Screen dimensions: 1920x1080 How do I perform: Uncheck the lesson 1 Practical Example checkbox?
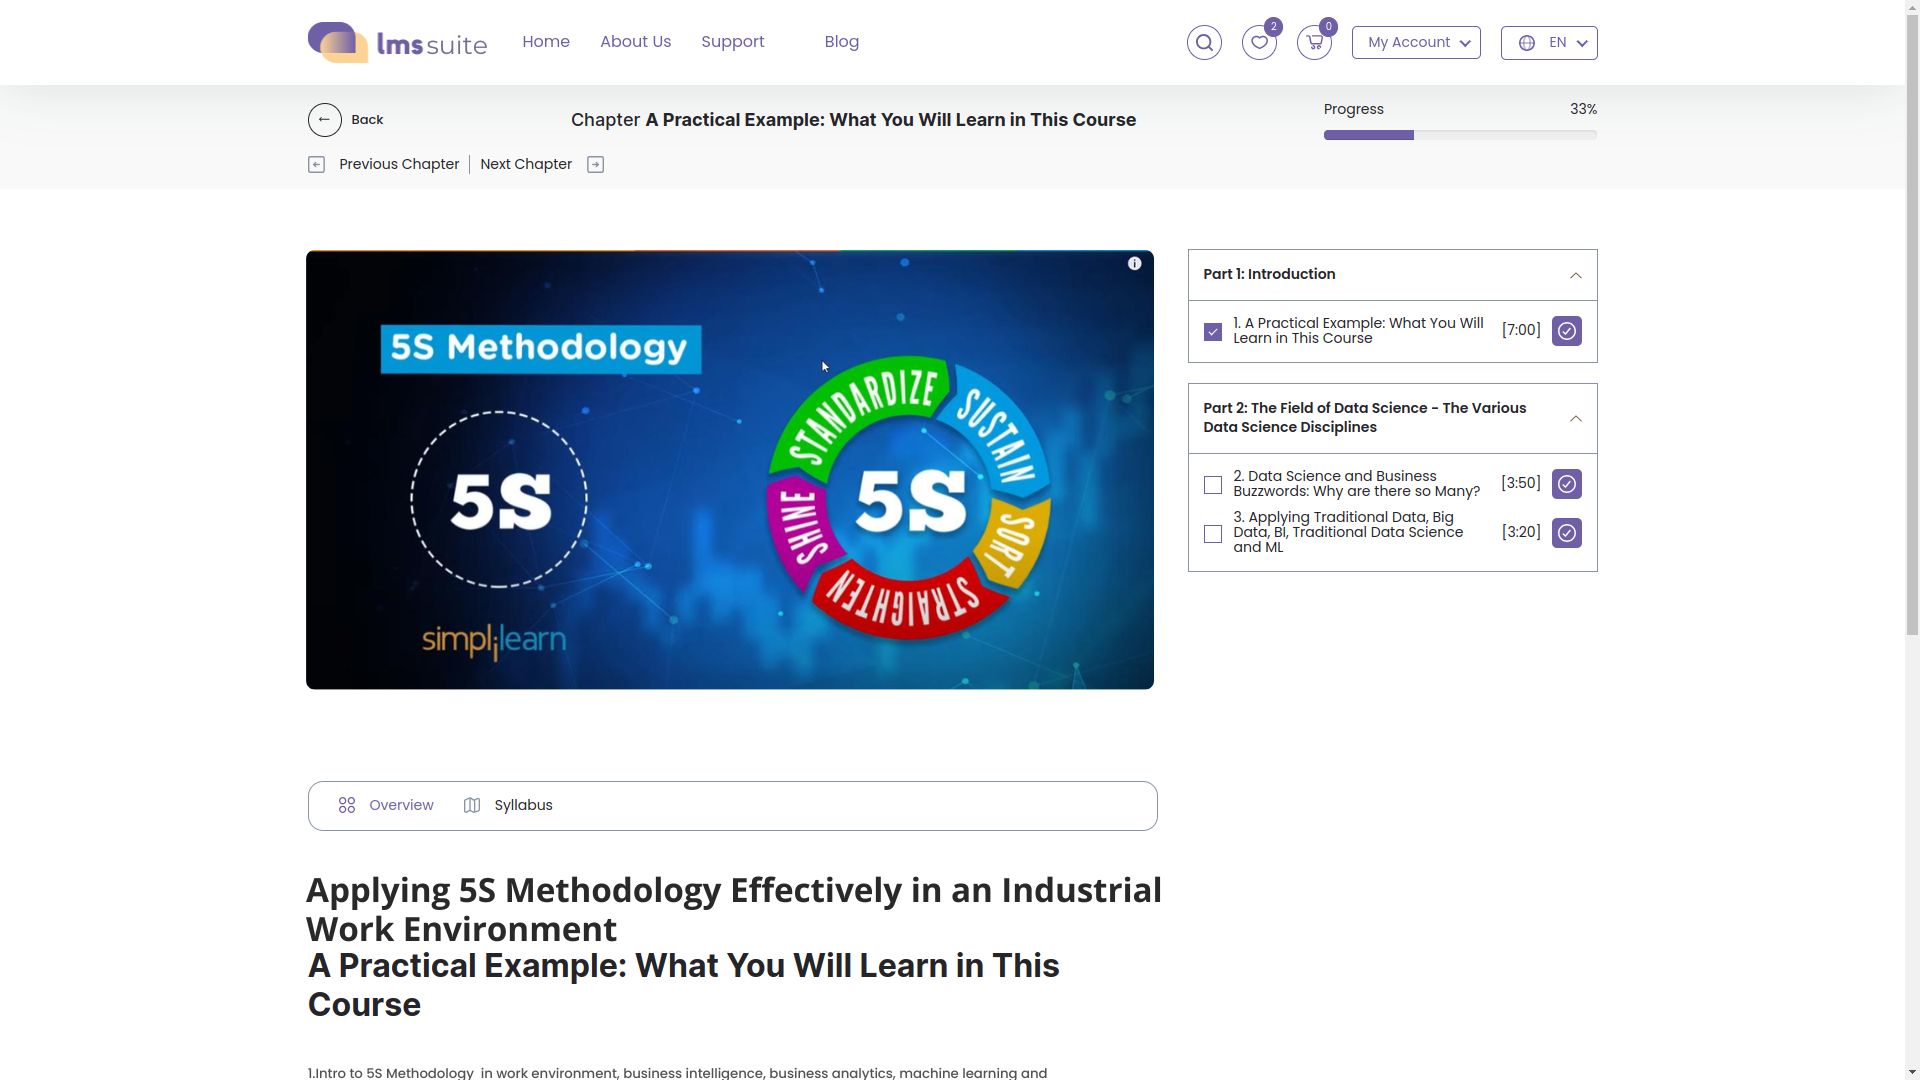pyautogui.click(x=1212, y=332)
